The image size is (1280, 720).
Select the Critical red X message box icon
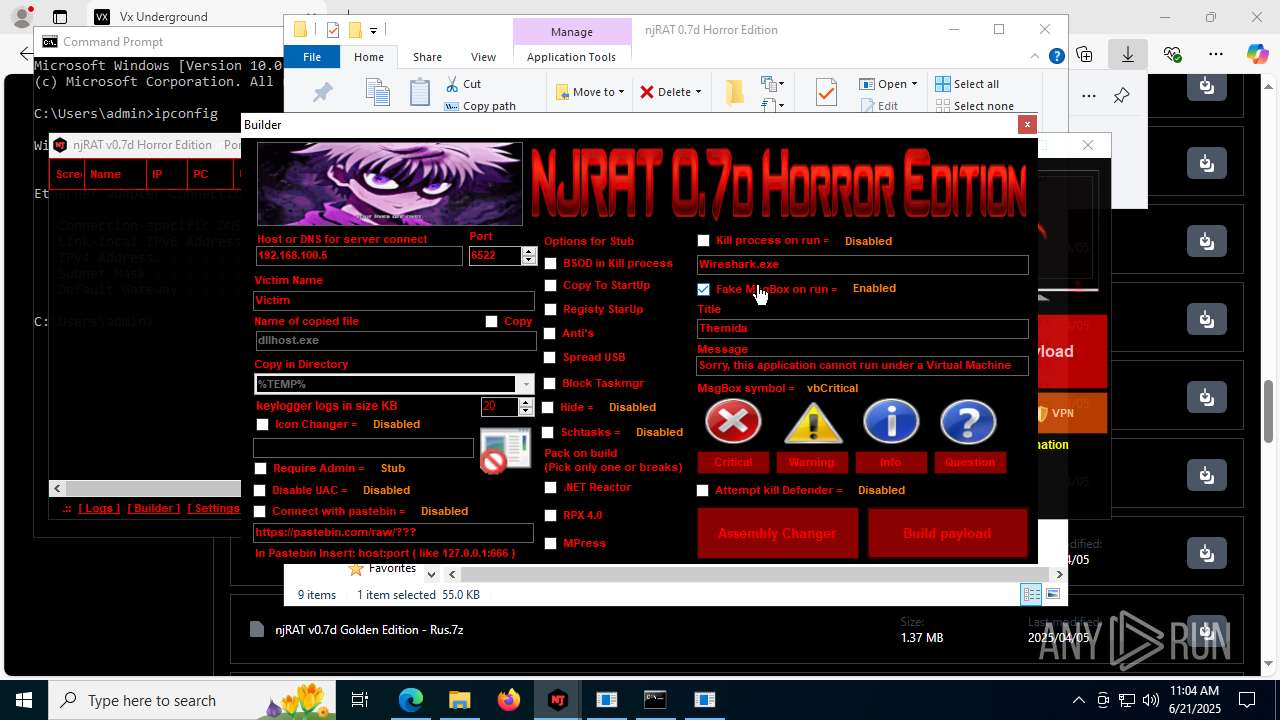click(x=733, y=422)
